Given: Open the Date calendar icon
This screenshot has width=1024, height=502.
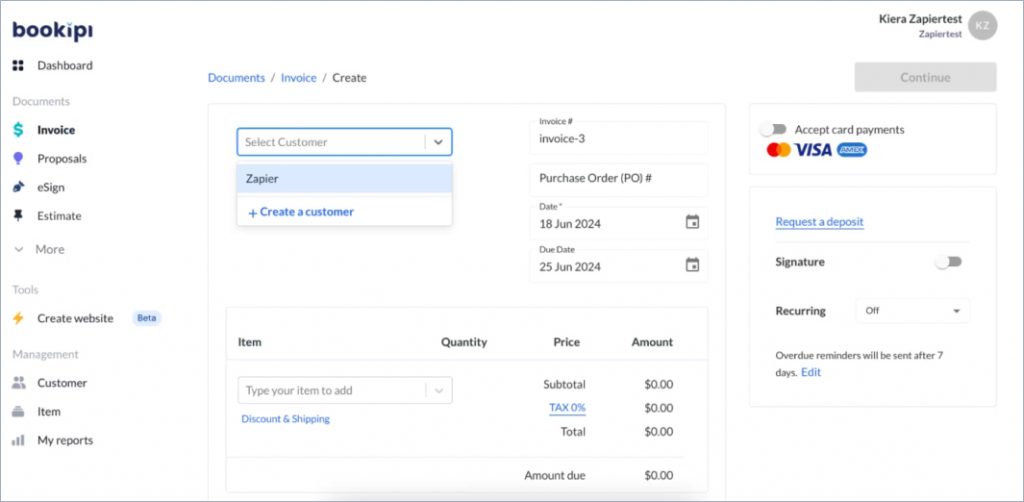Looking at the screenshot, I should pyautogui.click(x=692, y=223).
